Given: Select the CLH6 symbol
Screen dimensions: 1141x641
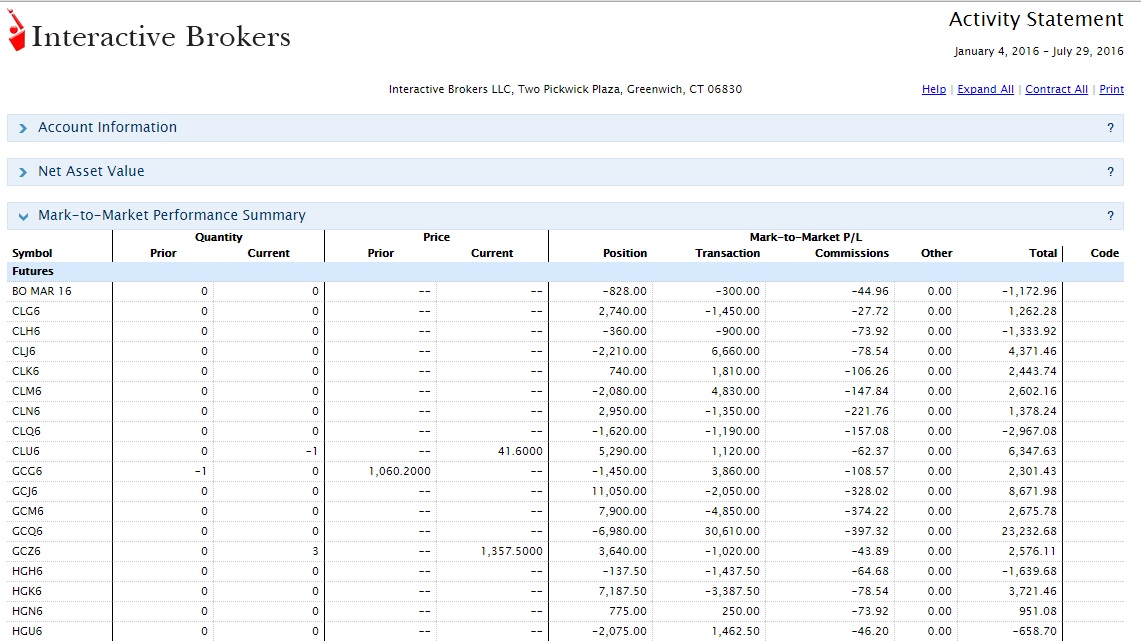Looking at the screenshot, I should (26, 331).
